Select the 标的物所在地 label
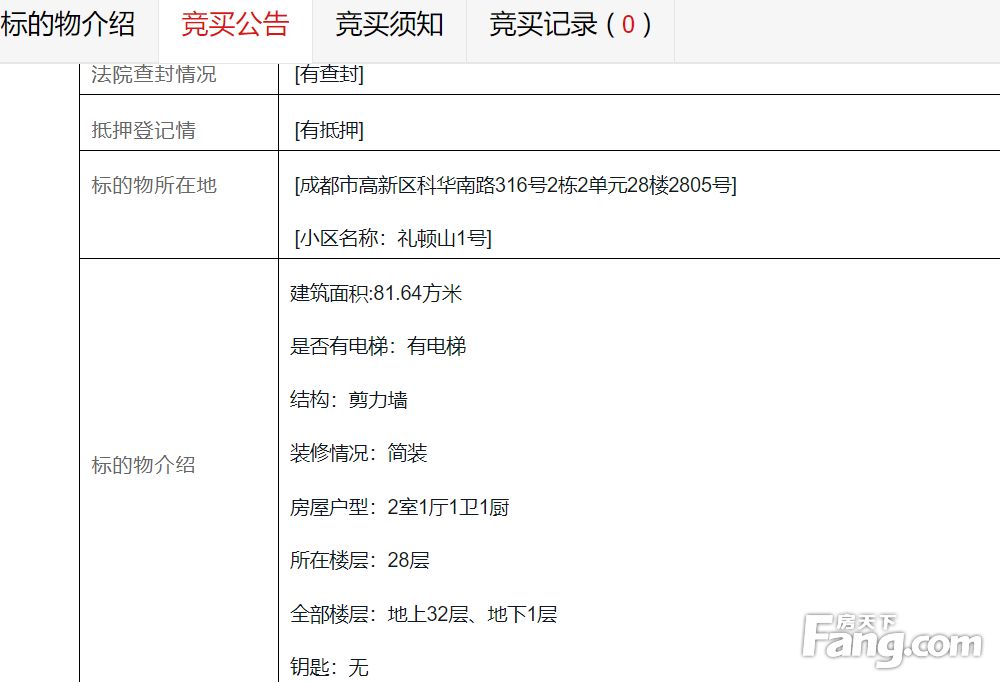Screen dimensions: 1000x682 pos(154,185)
